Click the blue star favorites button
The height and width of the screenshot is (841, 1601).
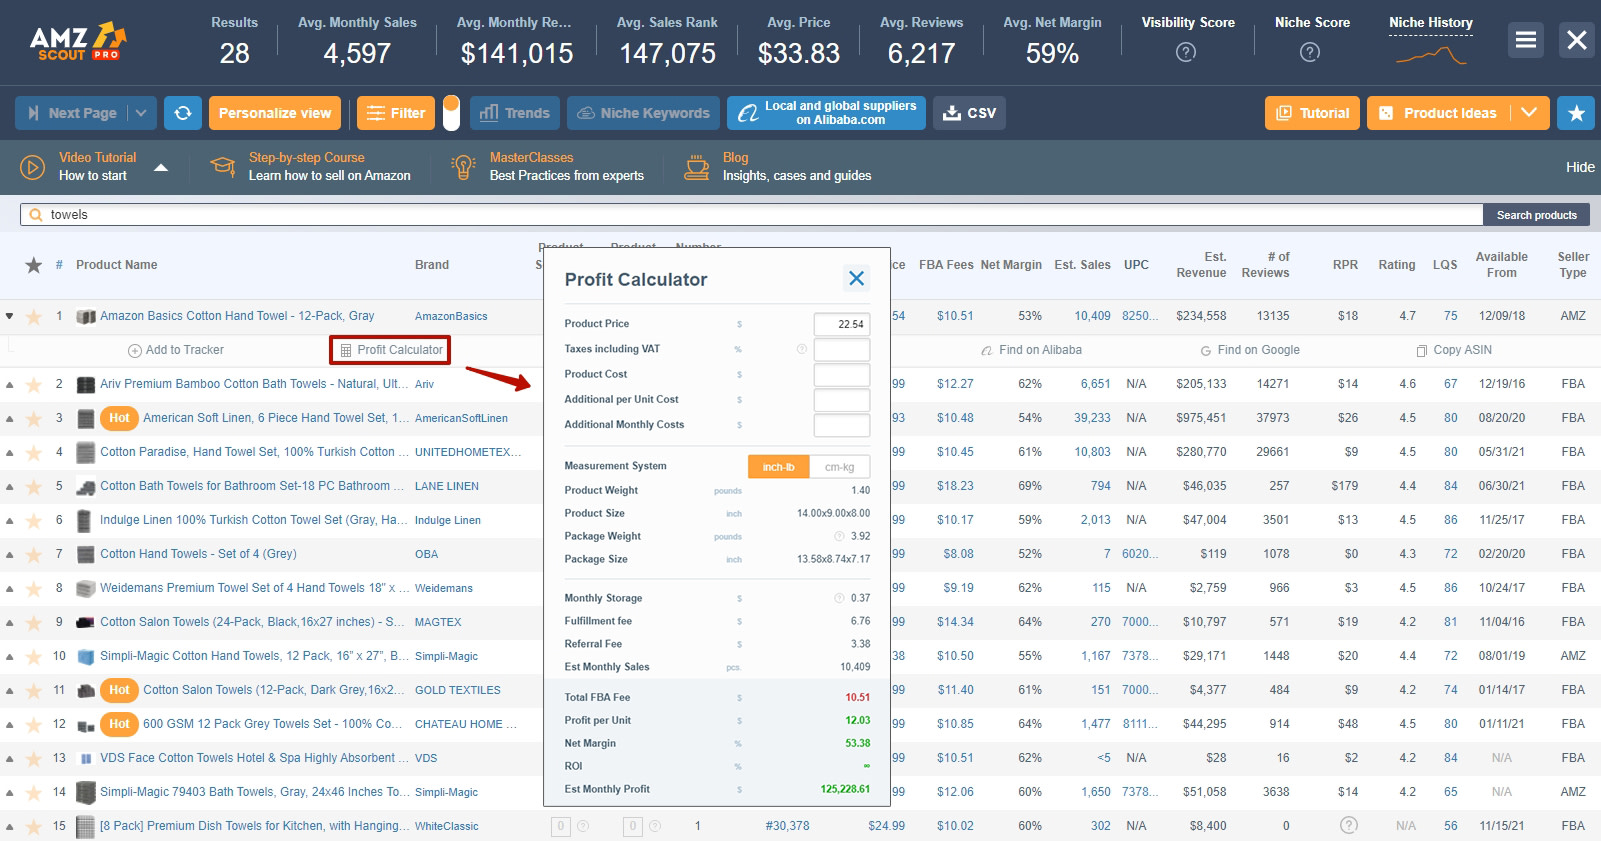click(1577, 113)
